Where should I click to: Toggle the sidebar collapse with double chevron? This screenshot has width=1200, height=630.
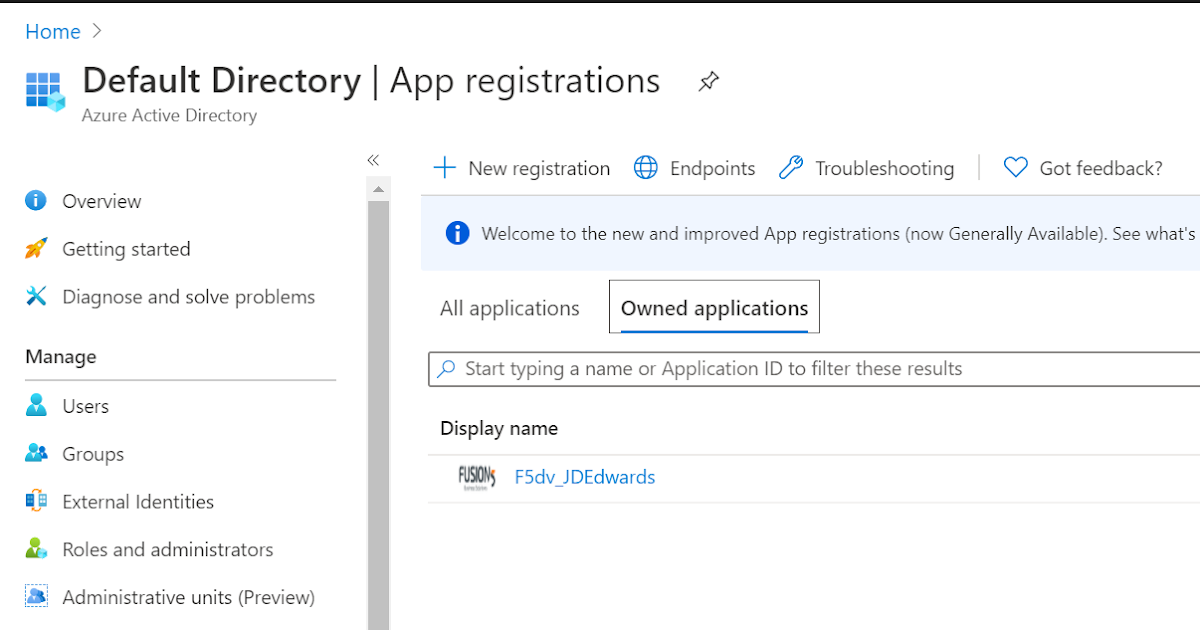[x=373, y=158]
